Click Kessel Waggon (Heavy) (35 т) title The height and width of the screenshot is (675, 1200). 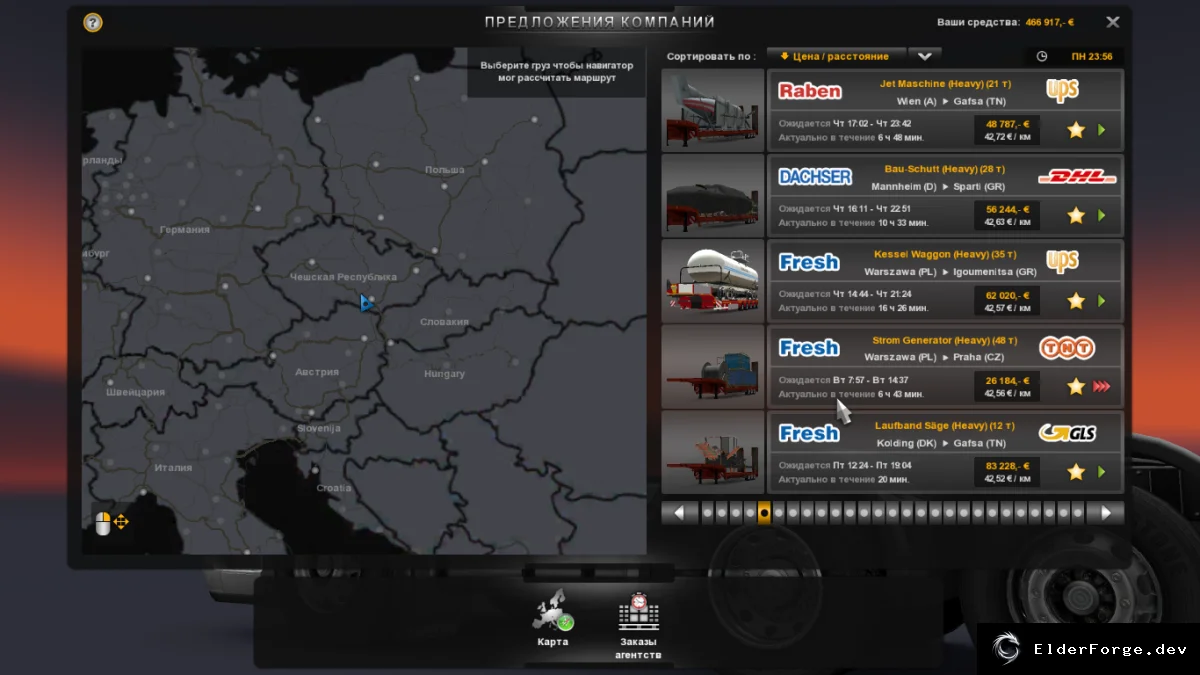tap(944, 254)
